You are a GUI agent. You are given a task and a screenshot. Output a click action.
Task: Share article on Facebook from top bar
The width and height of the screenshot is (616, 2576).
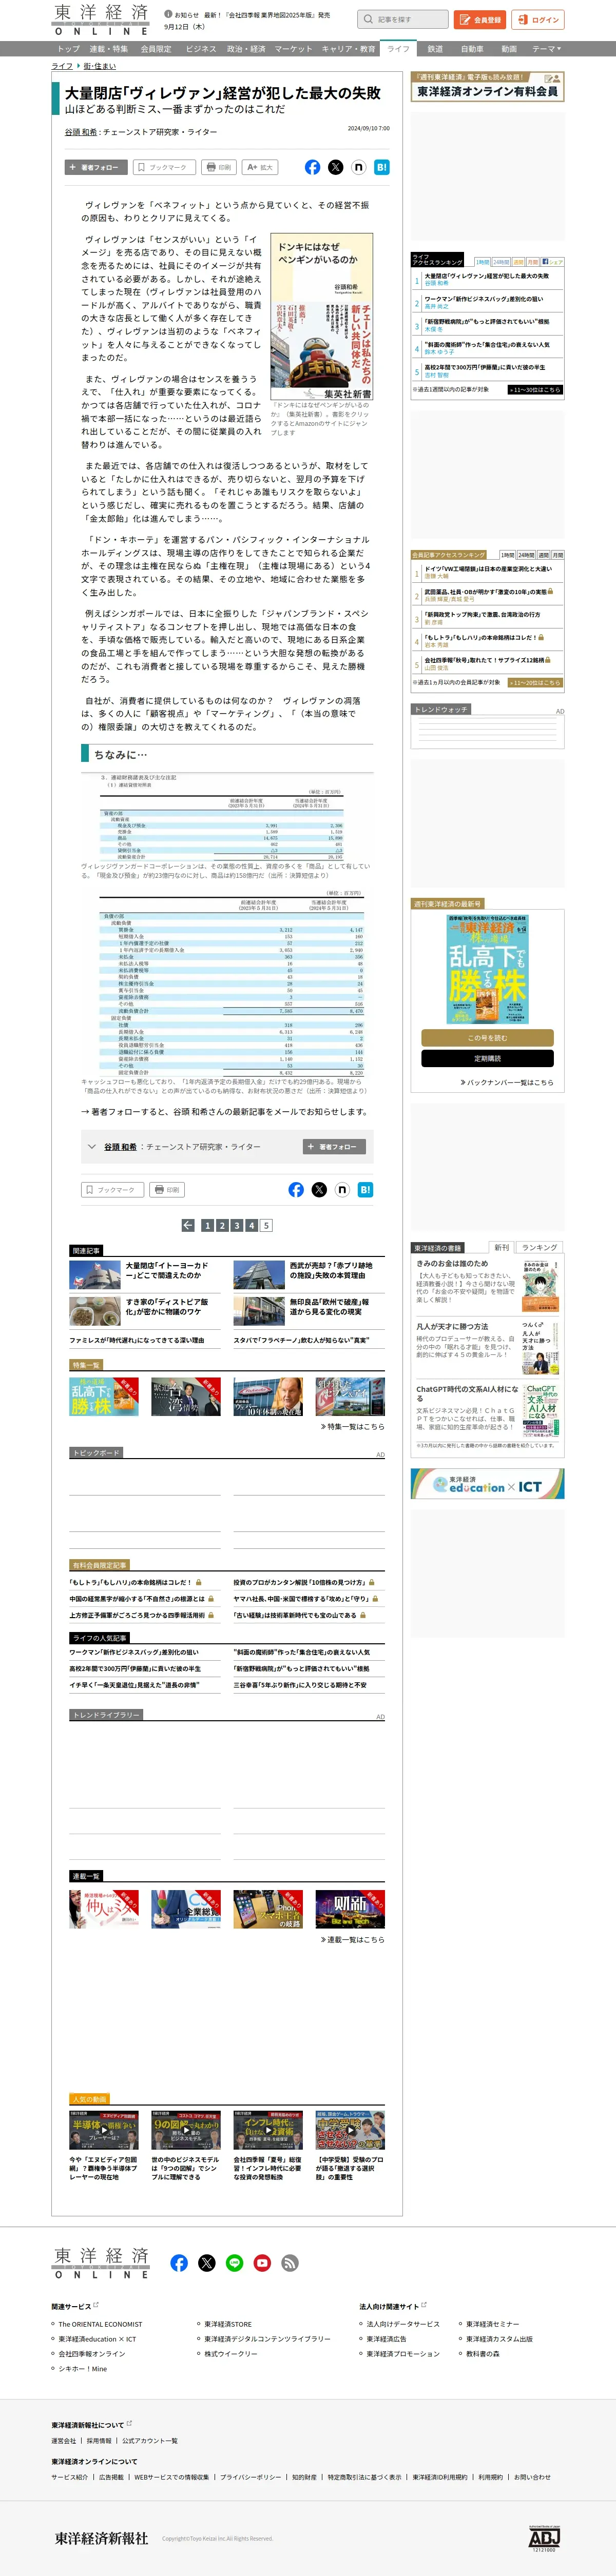click(312, 167)
